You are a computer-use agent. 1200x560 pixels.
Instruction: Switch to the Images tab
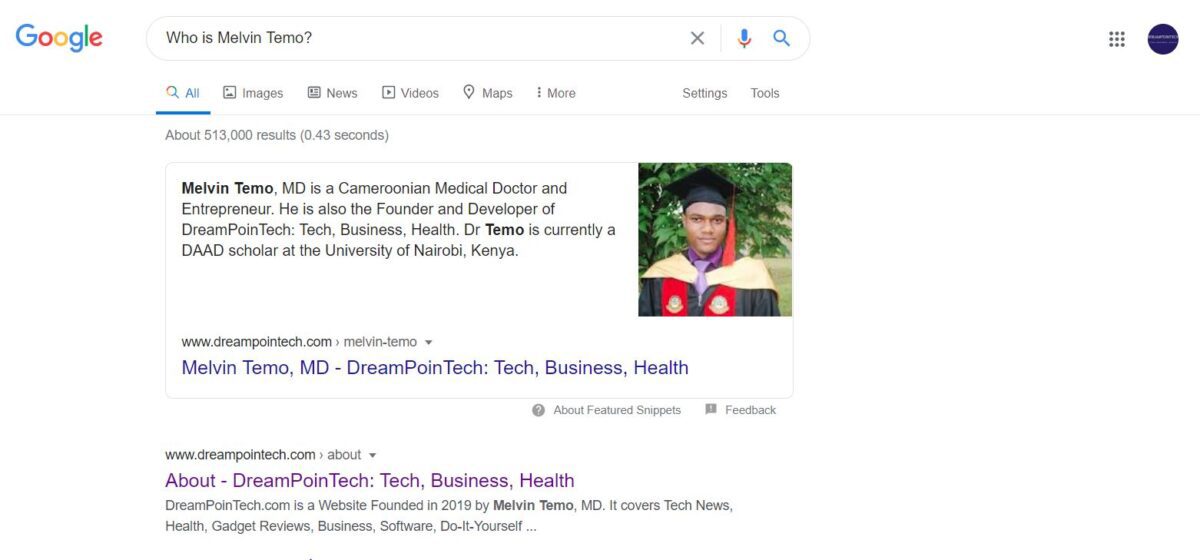pos(253,93)
